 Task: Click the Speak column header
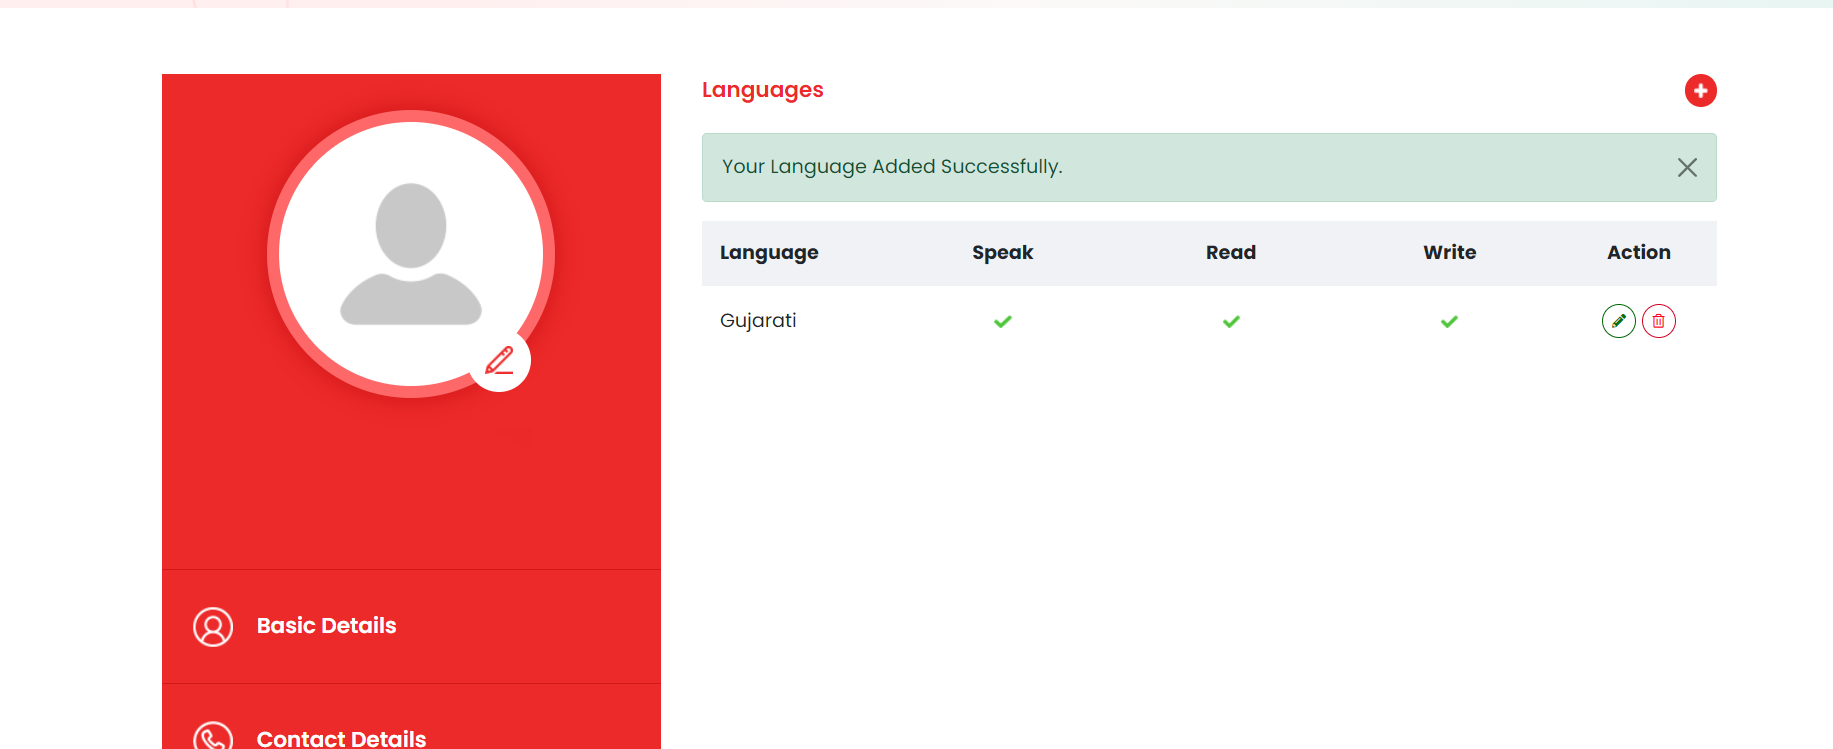click(x=1002, y=253)
